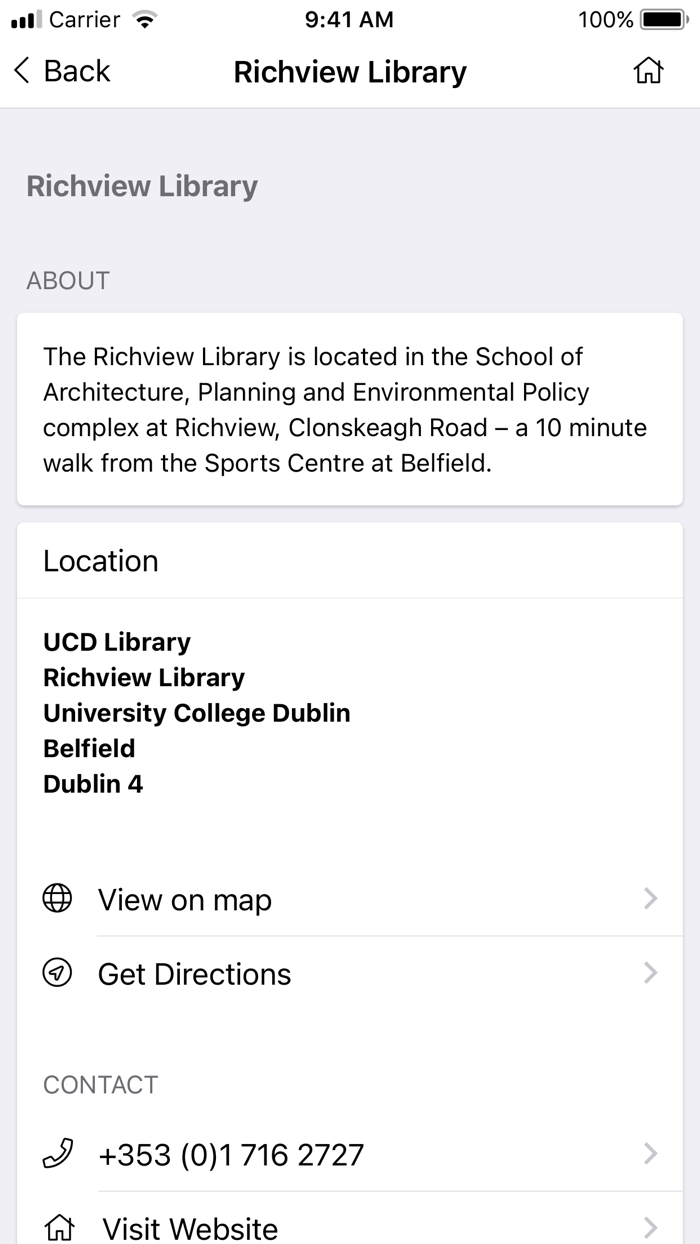
Task: Select the globe icon beside View on map
Action: click(x=57, y=898)
